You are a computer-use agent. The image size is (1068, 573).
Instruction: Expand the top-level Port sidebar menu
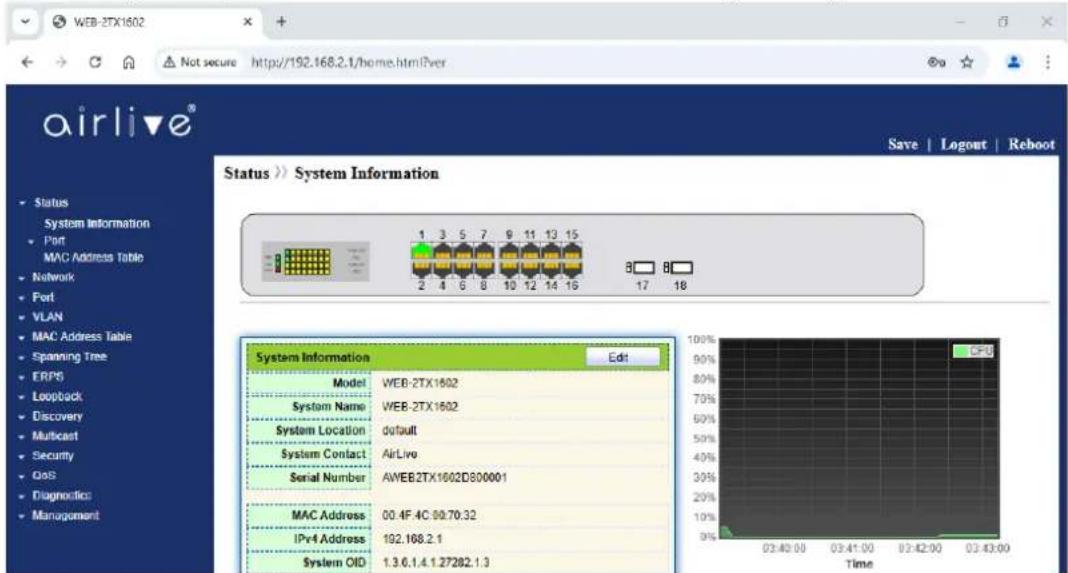(x=43, y=297)
